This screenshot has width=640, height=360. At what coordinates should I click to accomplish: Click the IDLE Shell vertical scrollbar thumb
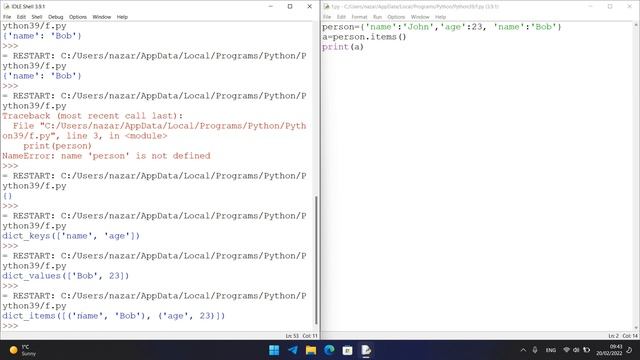[316, 260]
